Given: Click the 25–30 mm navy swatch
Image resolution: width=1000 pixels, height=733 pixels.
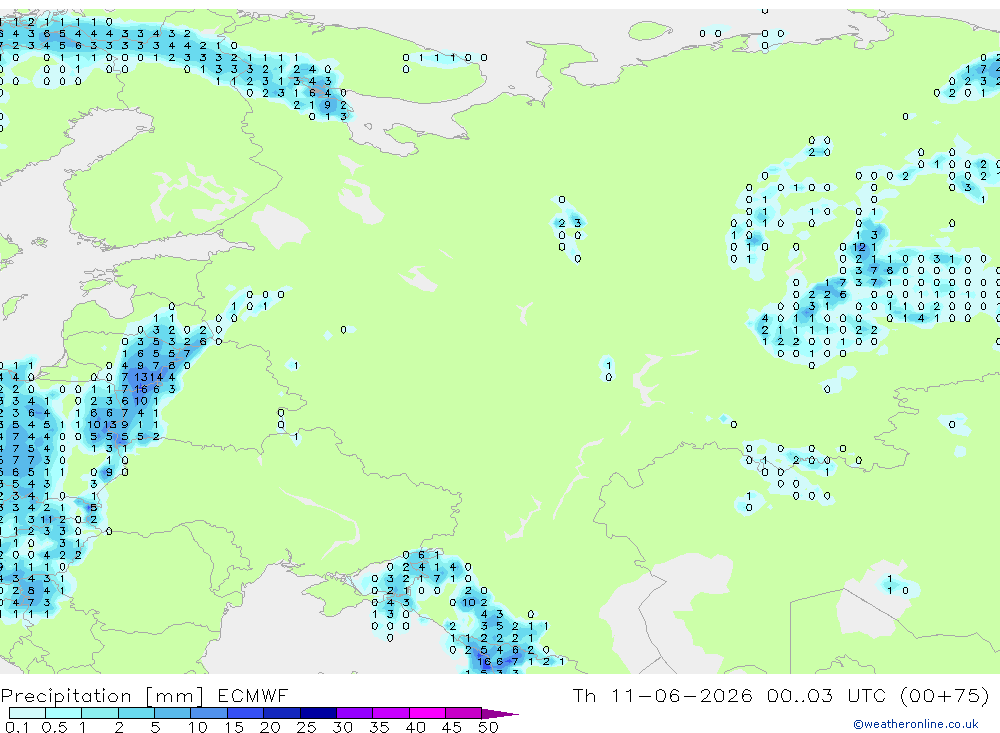Looking at the screenshot, I should click(318, 713).
